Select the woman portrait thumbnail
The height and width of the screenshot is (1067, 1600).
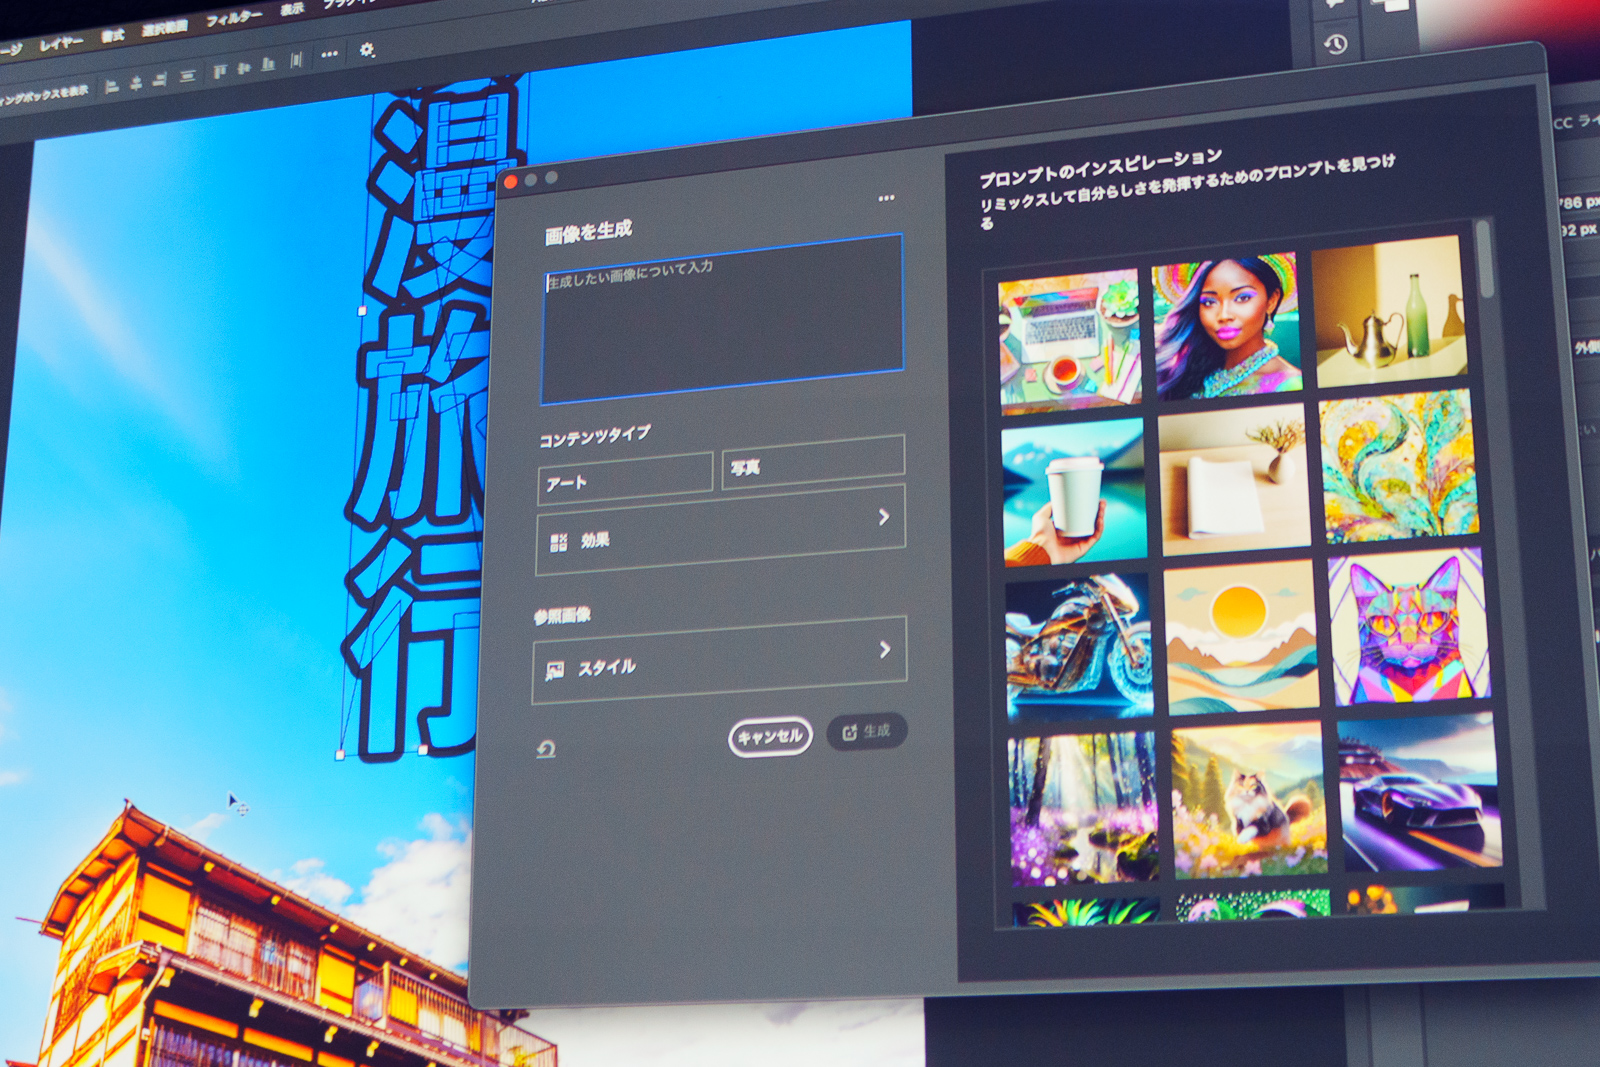(1228, 326)
